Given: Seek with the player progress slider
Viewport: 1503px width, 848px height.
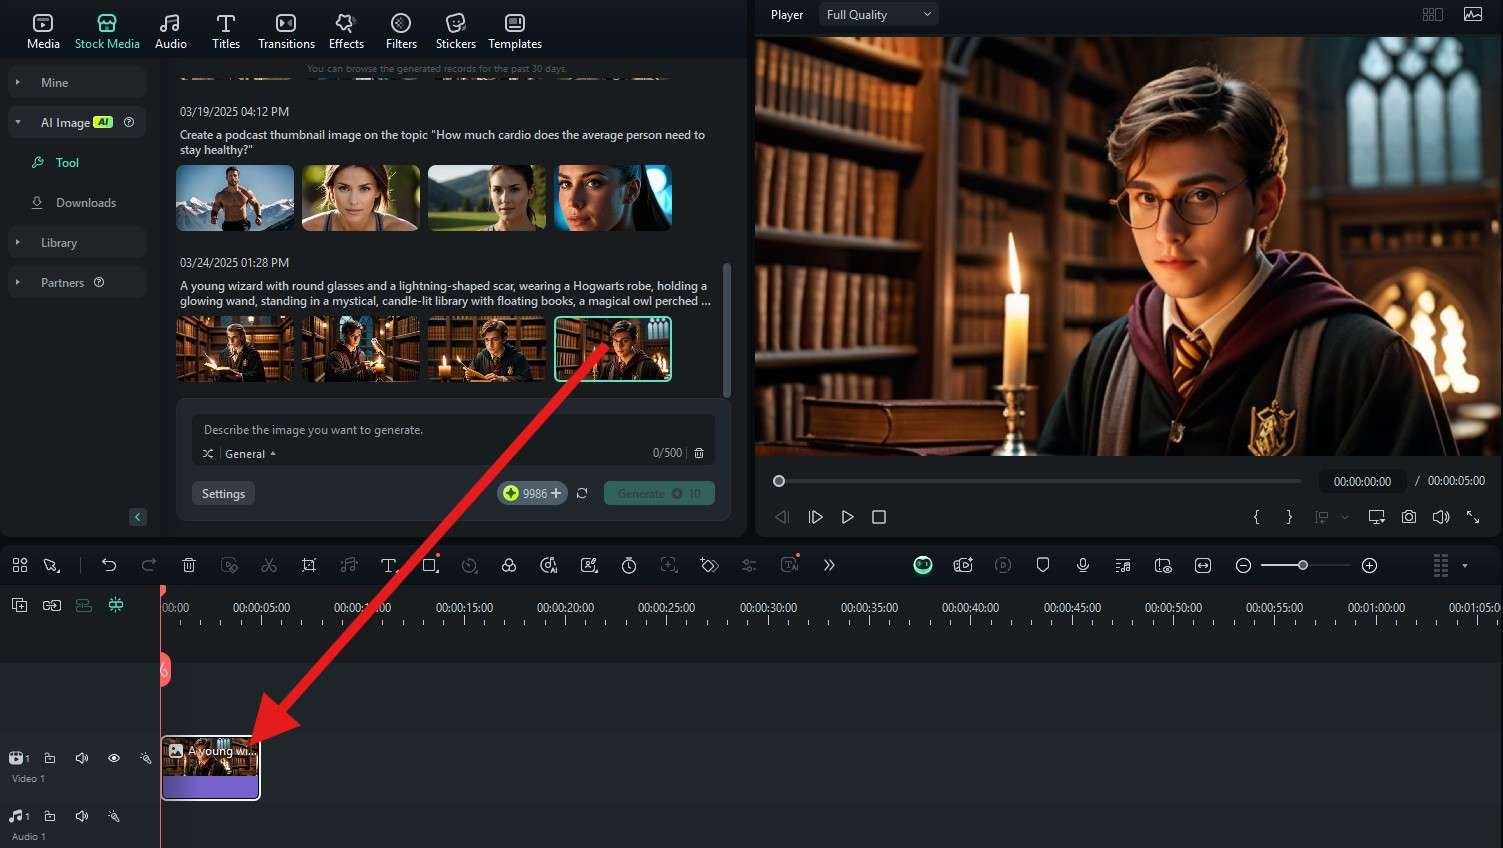Looking at the screenshot, I should tap(1040, 481).
